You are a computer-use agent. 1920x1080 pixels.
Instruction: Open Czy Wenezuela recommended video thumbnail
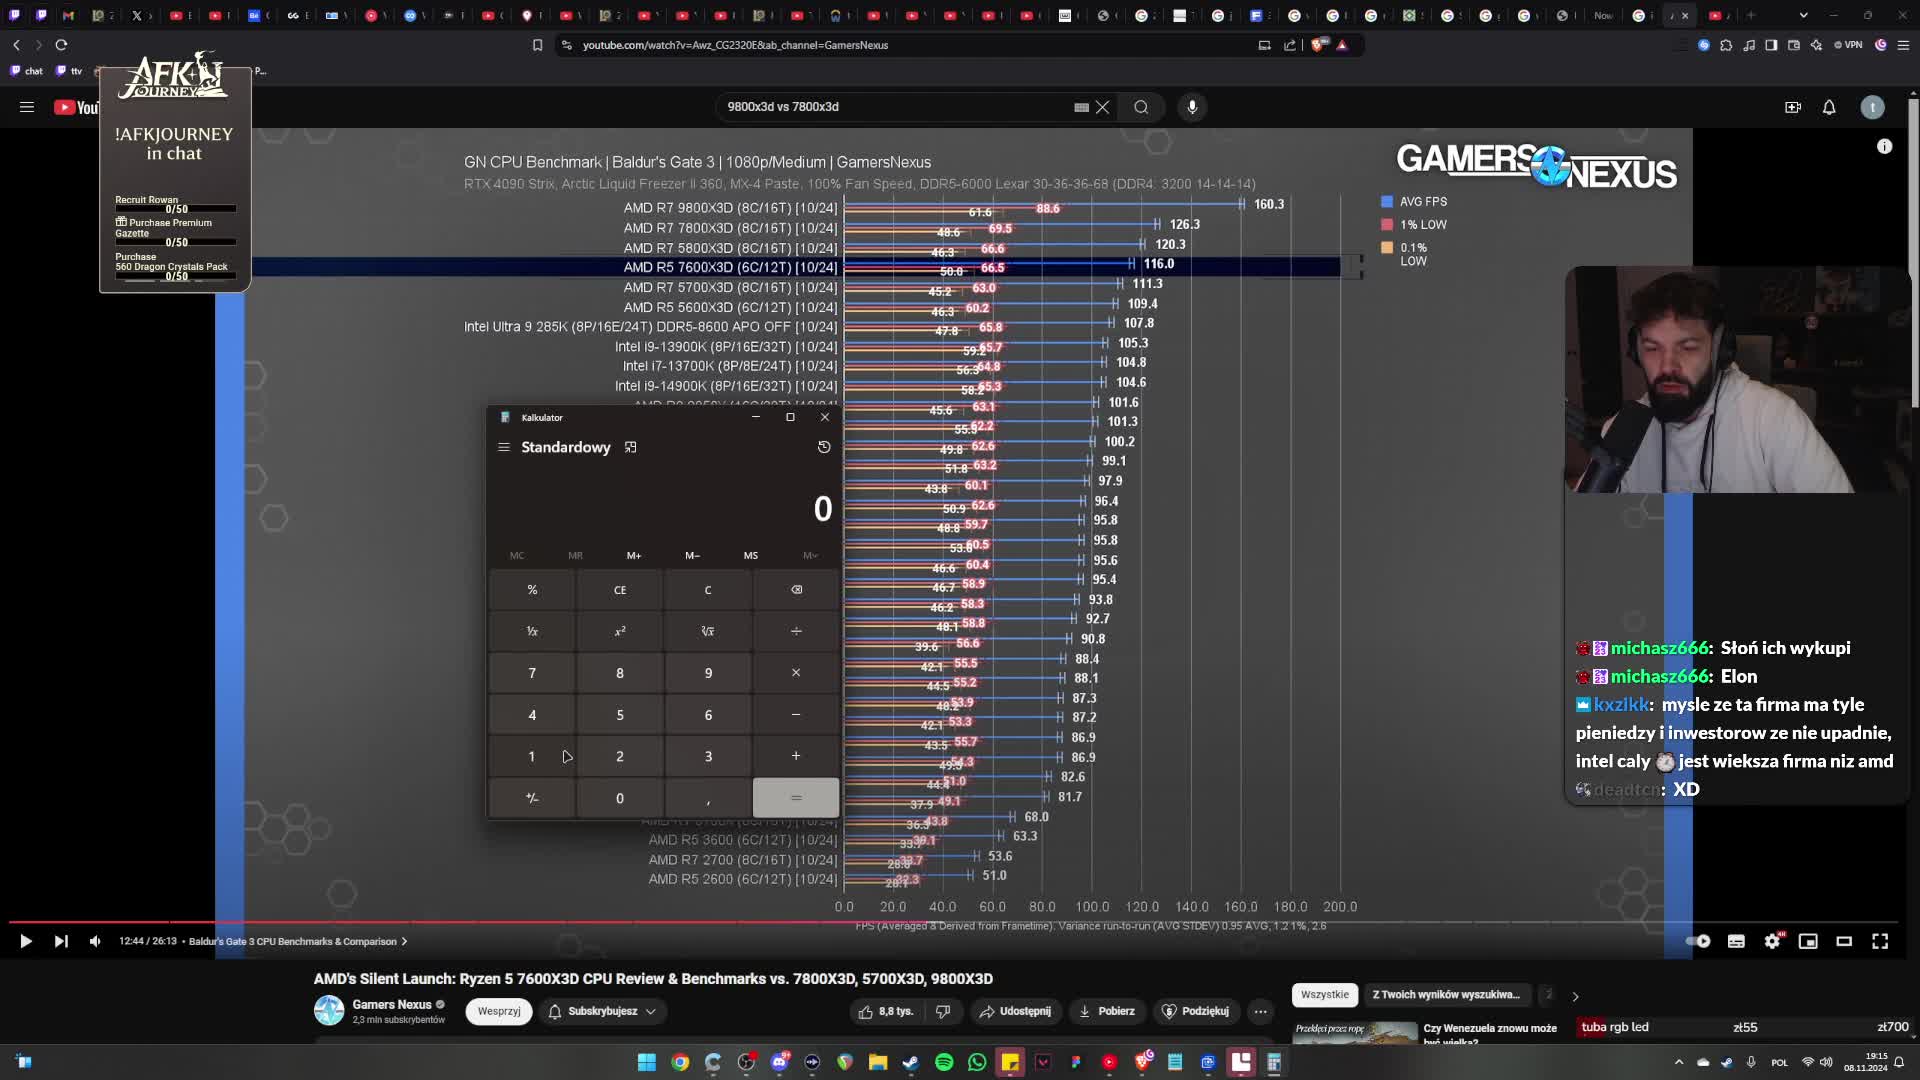1355,1033
